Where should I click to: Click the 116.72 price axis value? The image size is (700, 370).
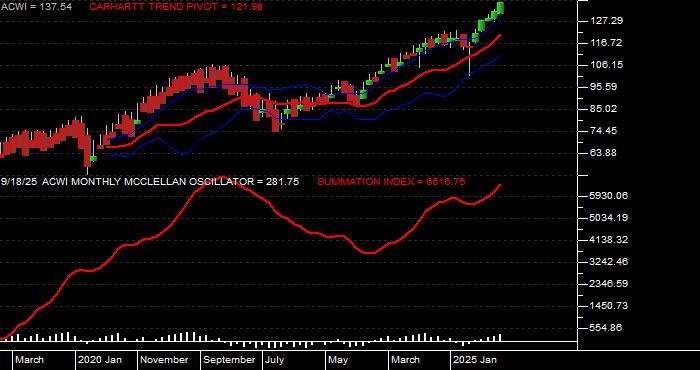(606, 43)
